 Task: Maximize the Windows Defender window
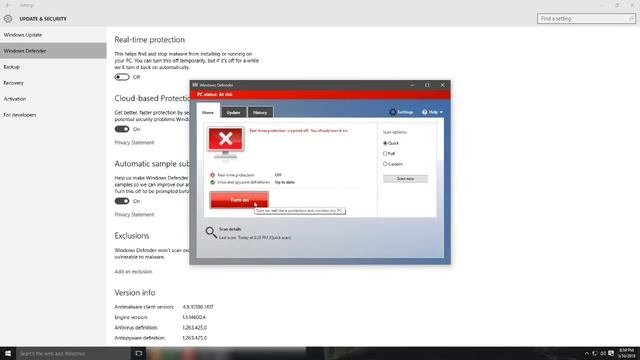pyautogui.click(x=427, y=85)
